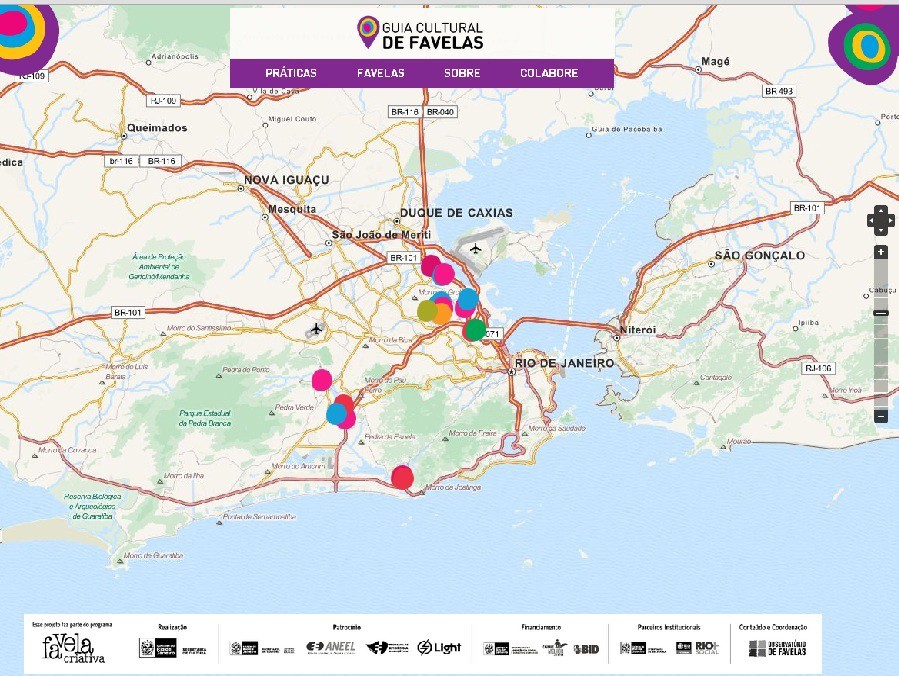Open the COLABORE menu item
Image resolution: width=899 pixels, height=676 pixels.
549,73
